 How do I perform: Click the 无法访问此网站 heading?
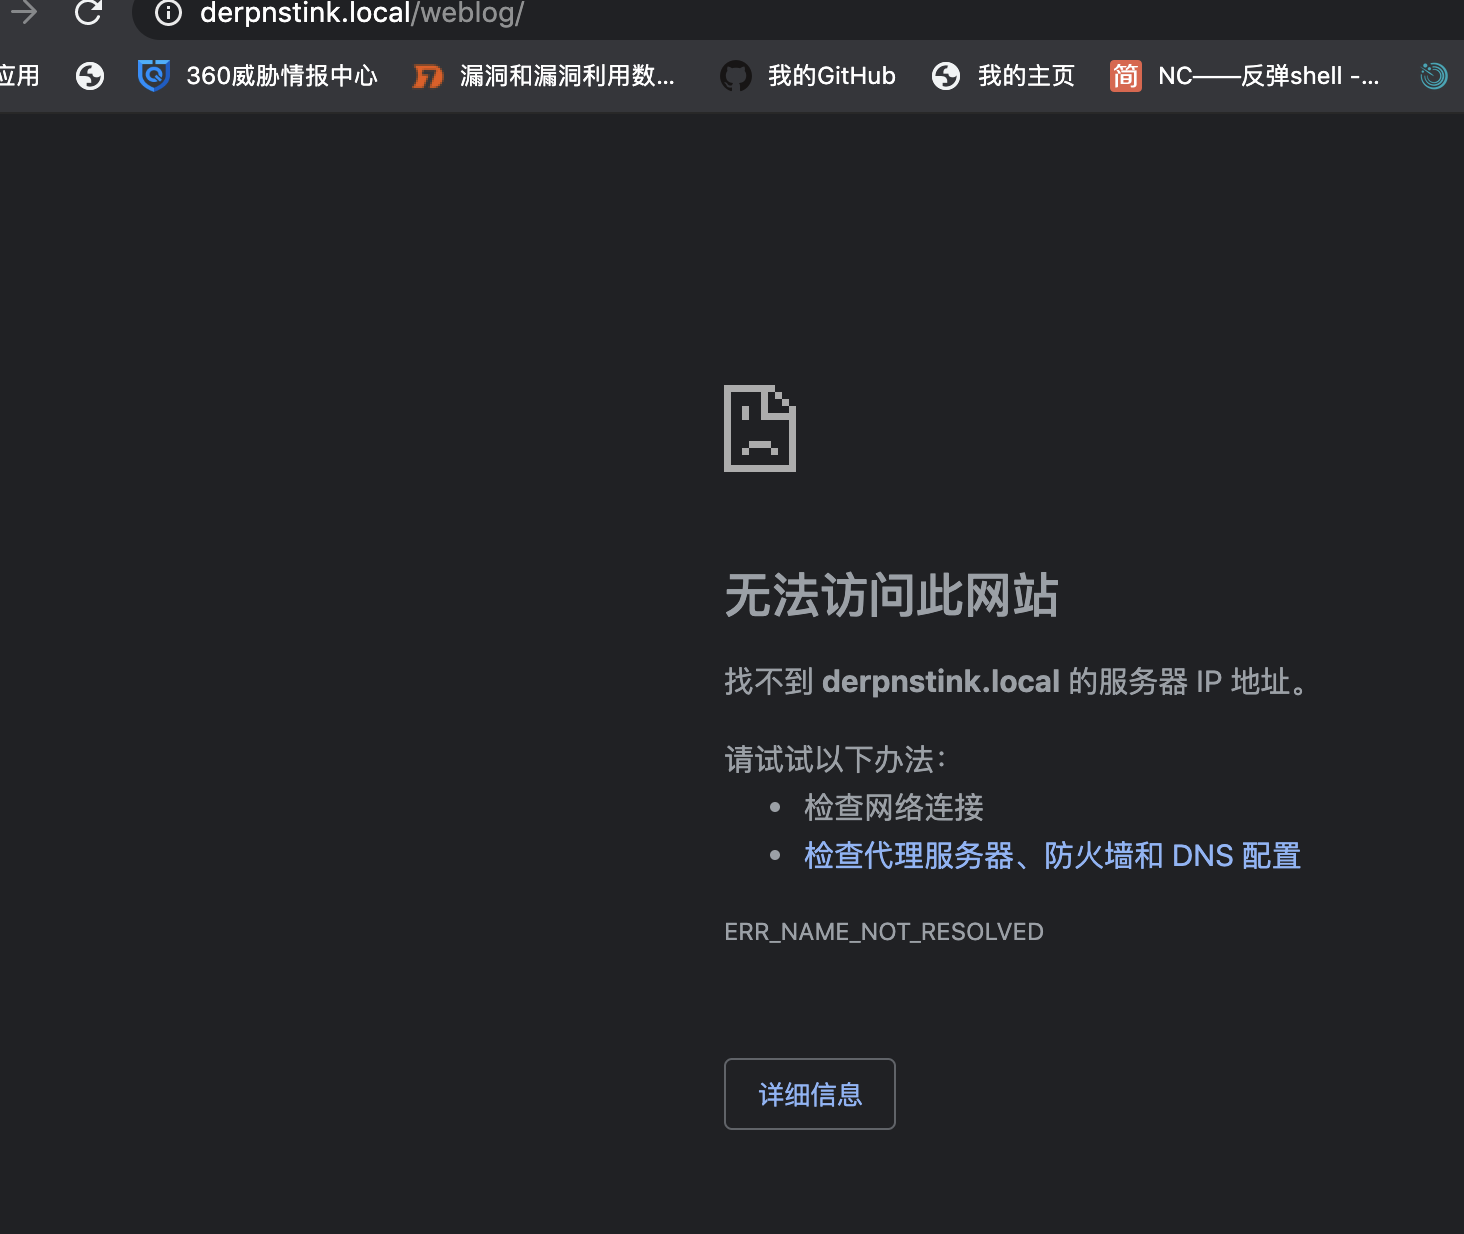tap(891, 596)
